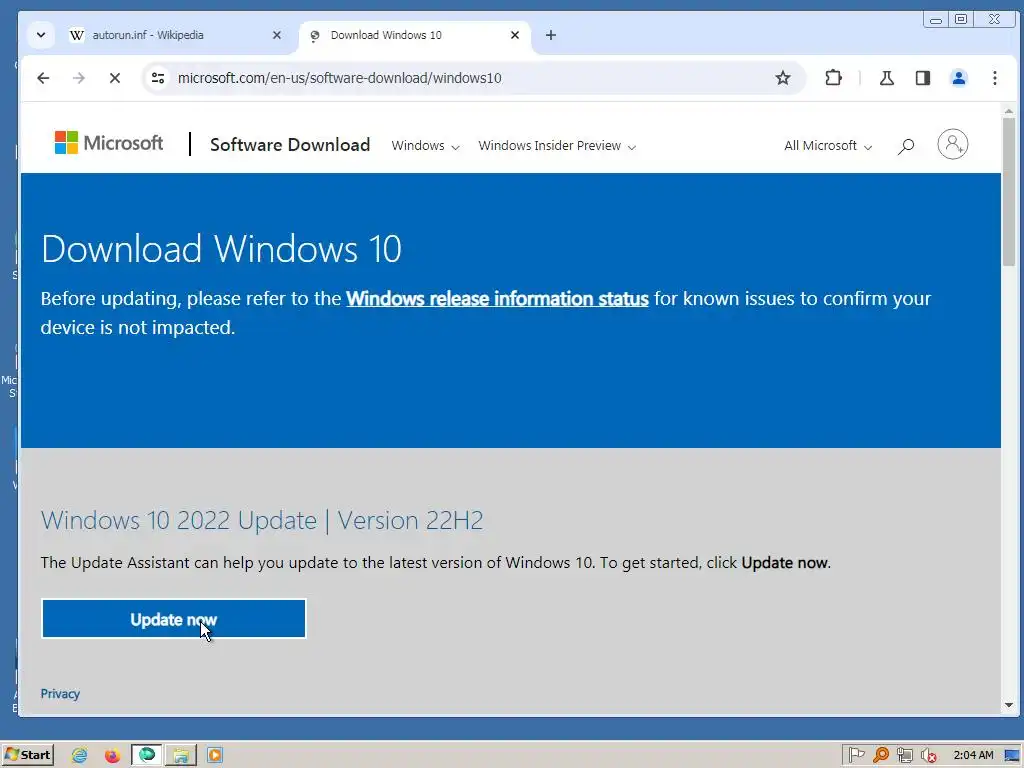
Task: Open a new browser tab
Action: click(x=551, y=35)
